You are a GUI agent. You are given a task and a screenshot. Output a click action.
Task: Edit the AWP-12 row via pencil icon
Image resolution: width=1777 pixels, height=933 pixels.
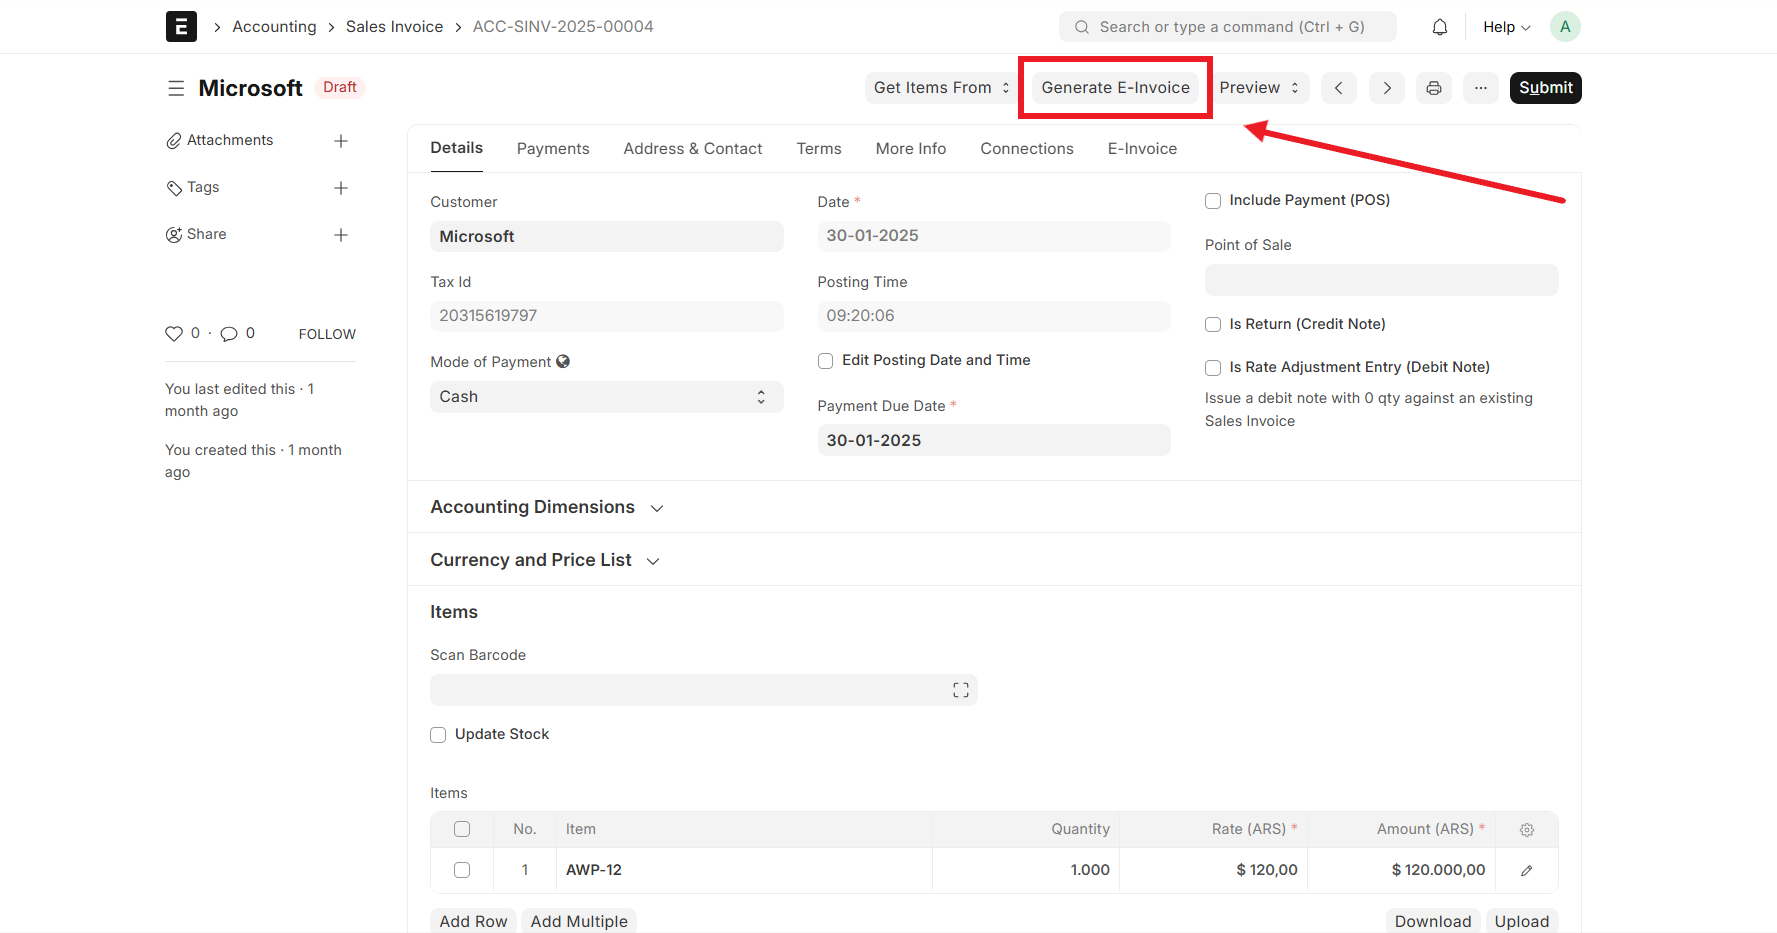point(1526,870)
